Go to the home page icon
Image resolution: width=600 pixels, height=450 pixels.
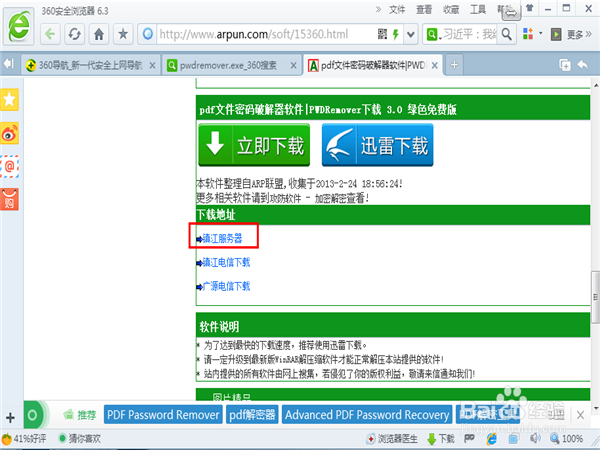pos(99,34)
